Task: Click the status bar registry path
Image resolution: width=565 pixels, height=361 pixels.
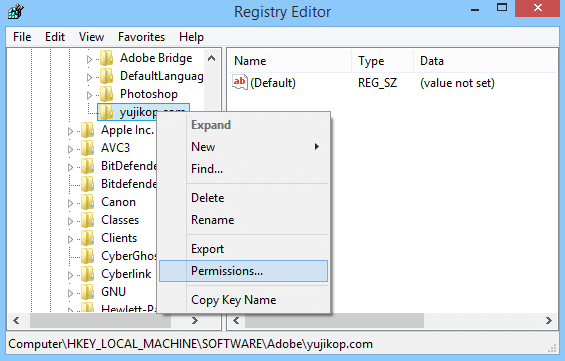Action: click(190, 344)
